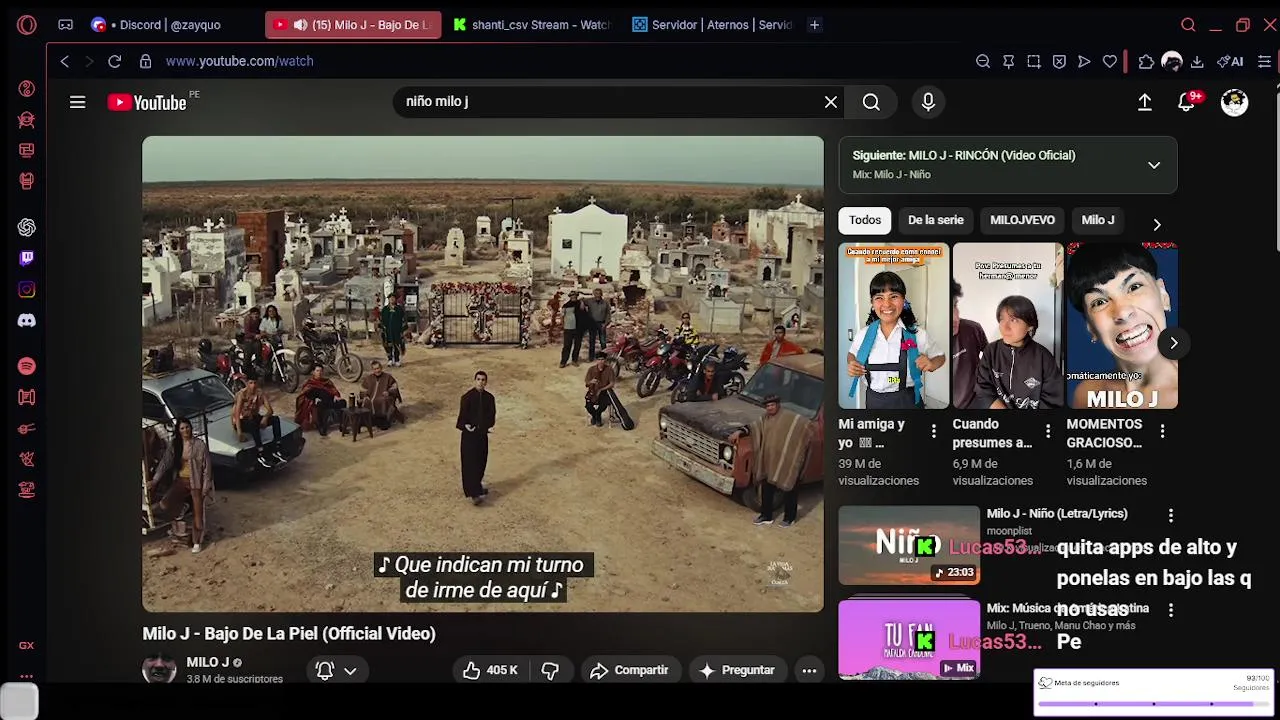The height and width of the screenshot is (720, 1280).
Task: Select the 'De la serie' filter chip
Action: click(936, 220)
